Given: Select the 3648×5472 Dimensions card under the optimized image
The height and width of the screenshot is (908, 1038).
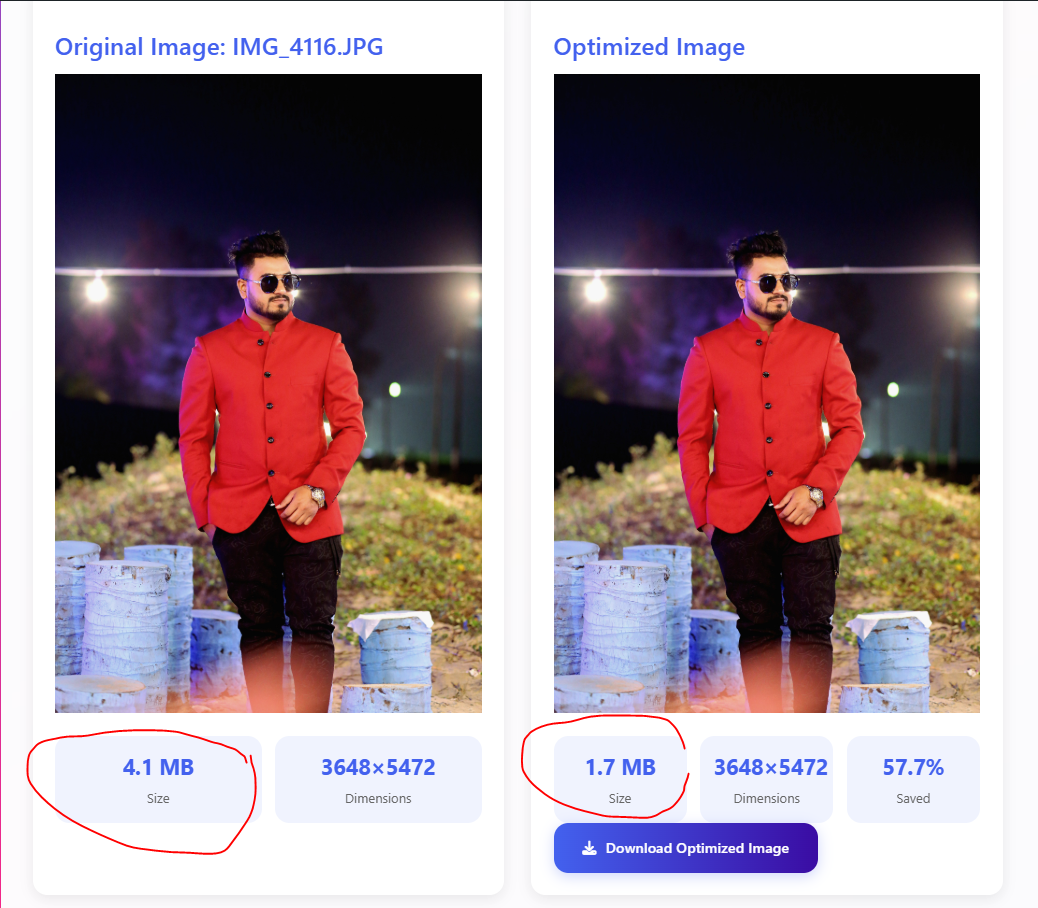Looking at the screenshot, I should point(766,779).
